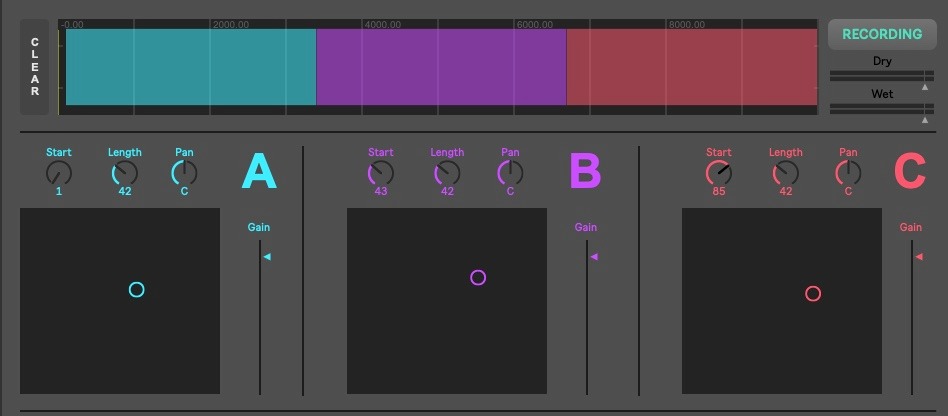948x416 pixels.
Task: Click the Pan knob in section A
Action: 184,173
